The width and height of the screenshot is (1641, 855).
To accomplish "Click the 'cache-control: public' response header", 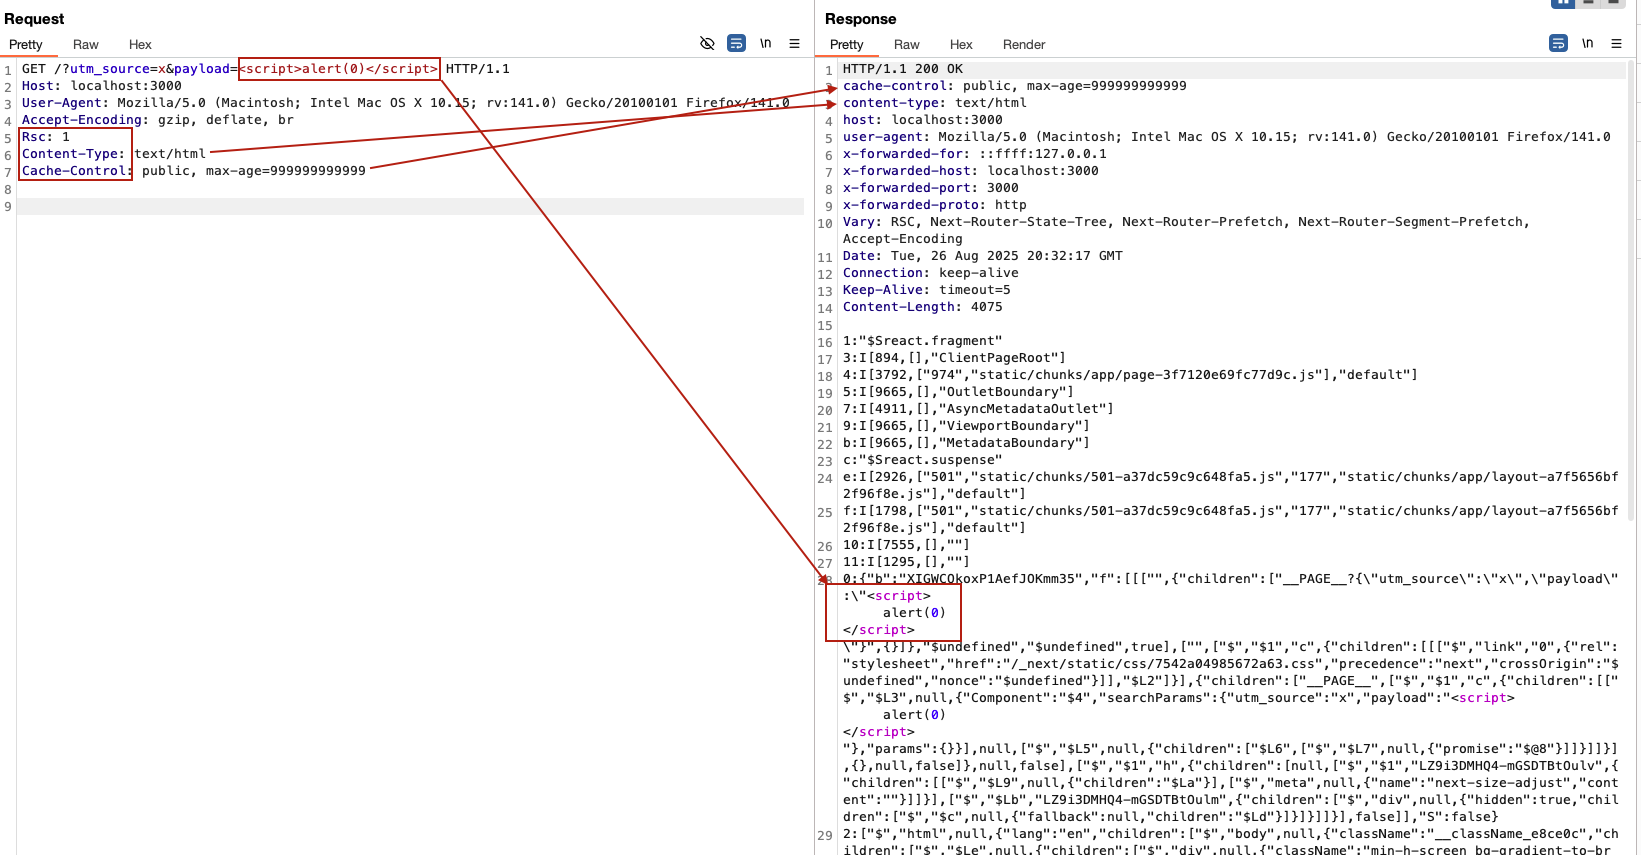I will 1015,86.
